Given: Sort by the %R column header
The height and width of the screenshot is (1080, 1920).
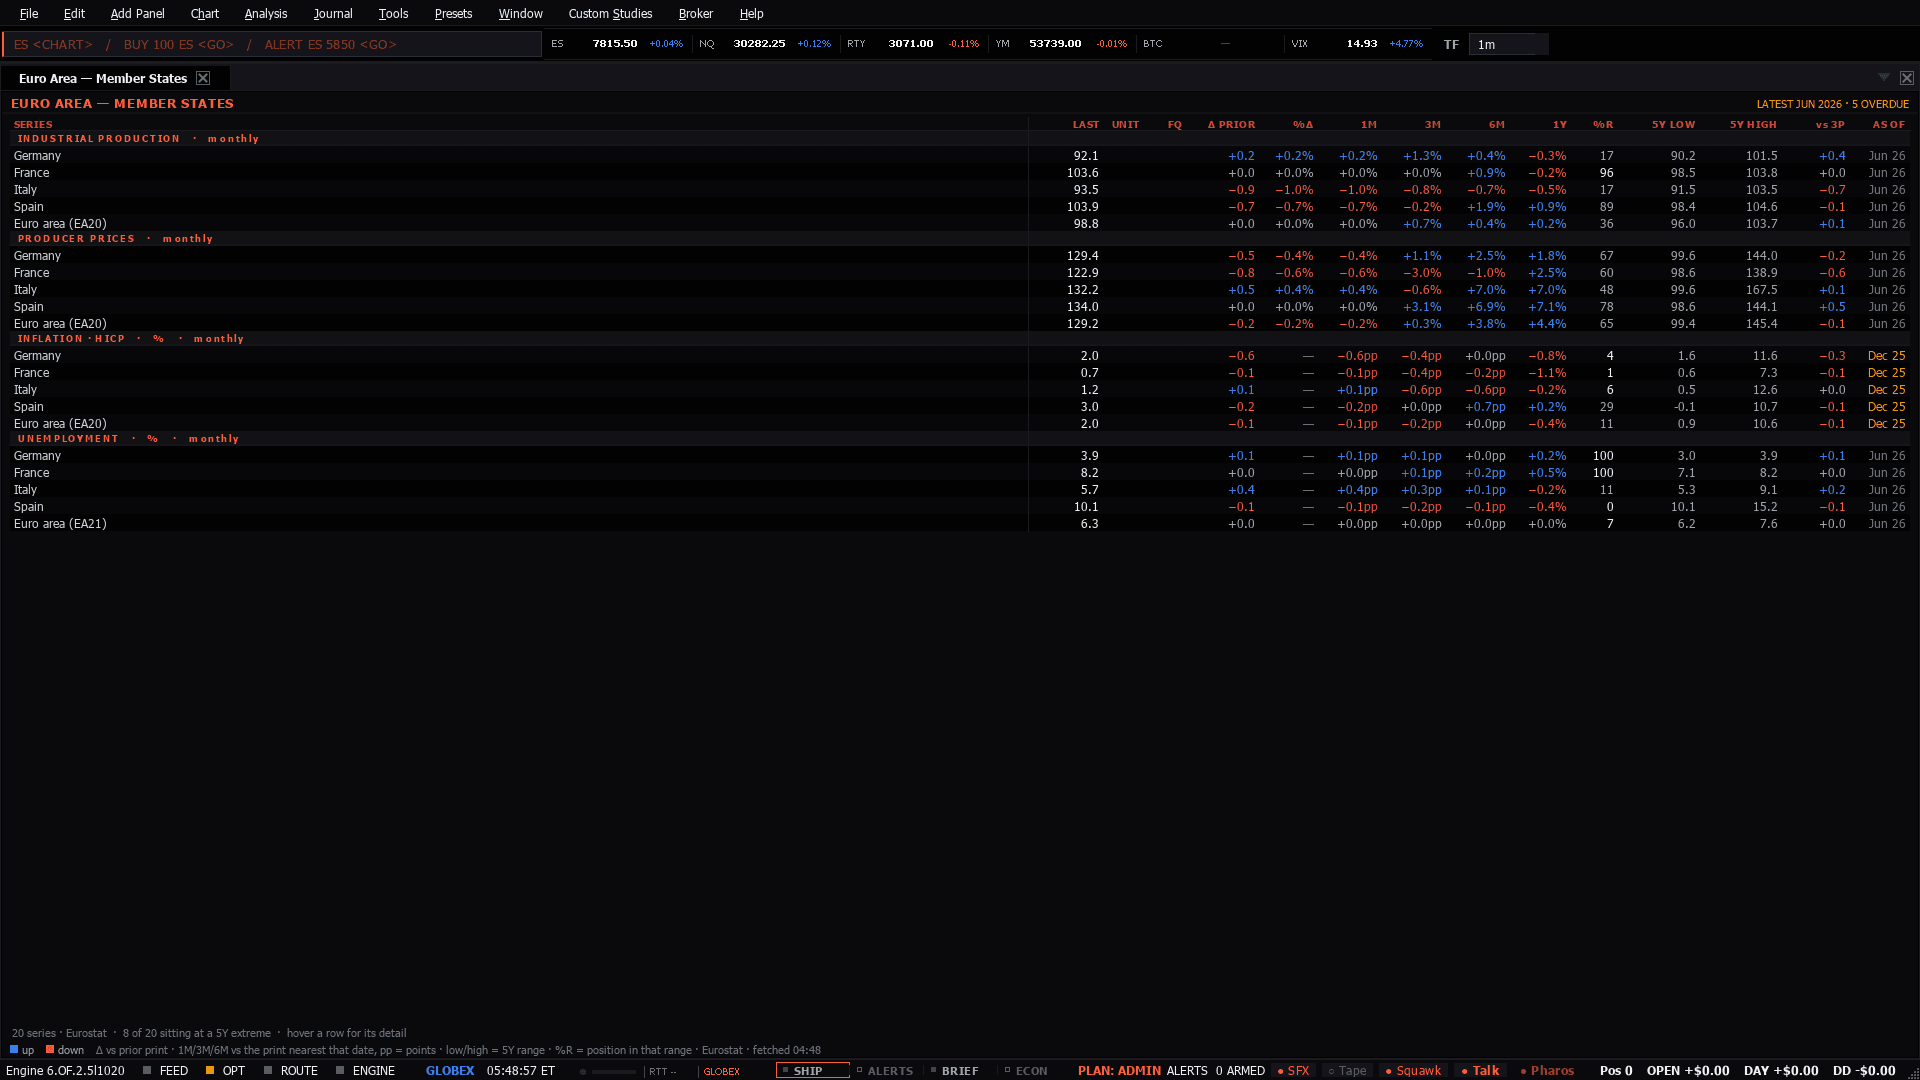Looking at the screenshot, I should 1603,124.
